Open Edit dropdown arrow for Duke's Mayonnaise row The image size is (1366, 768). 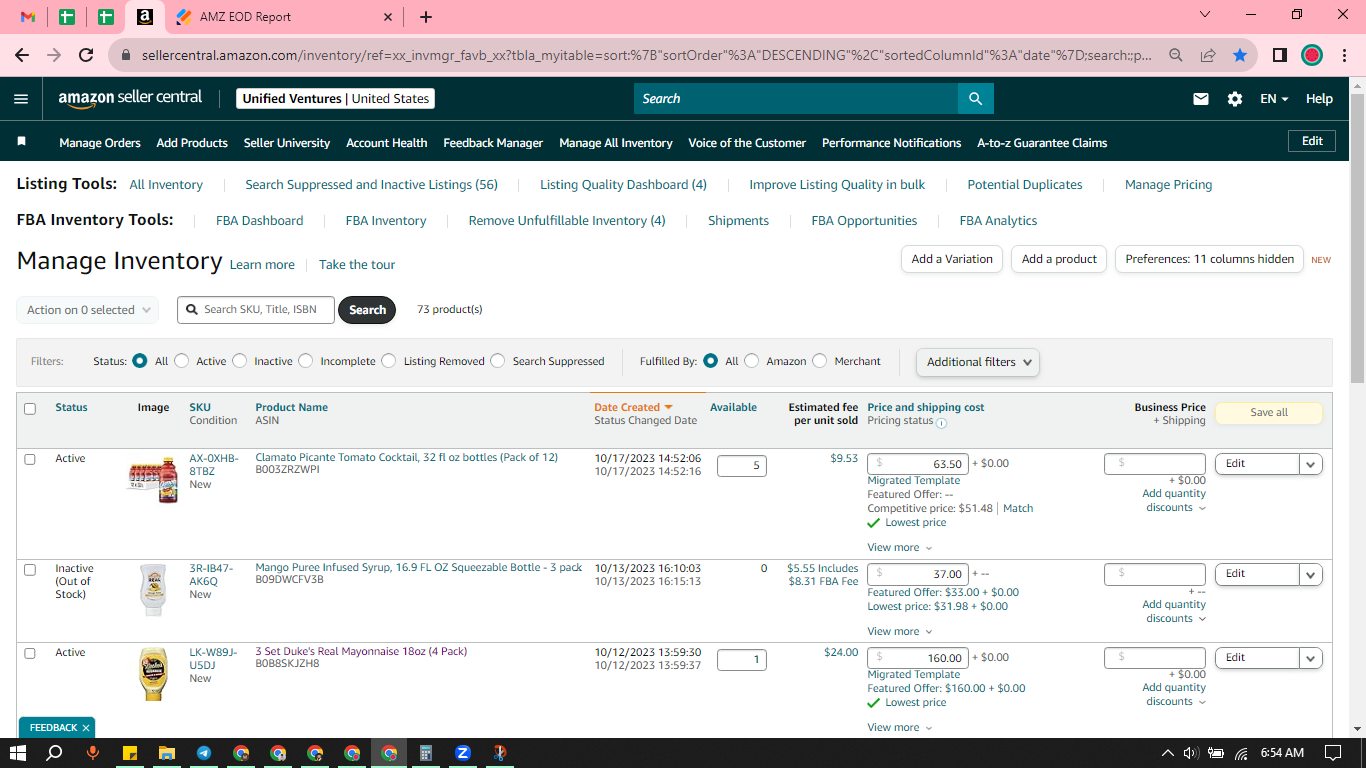click(x=1311, y=658)
